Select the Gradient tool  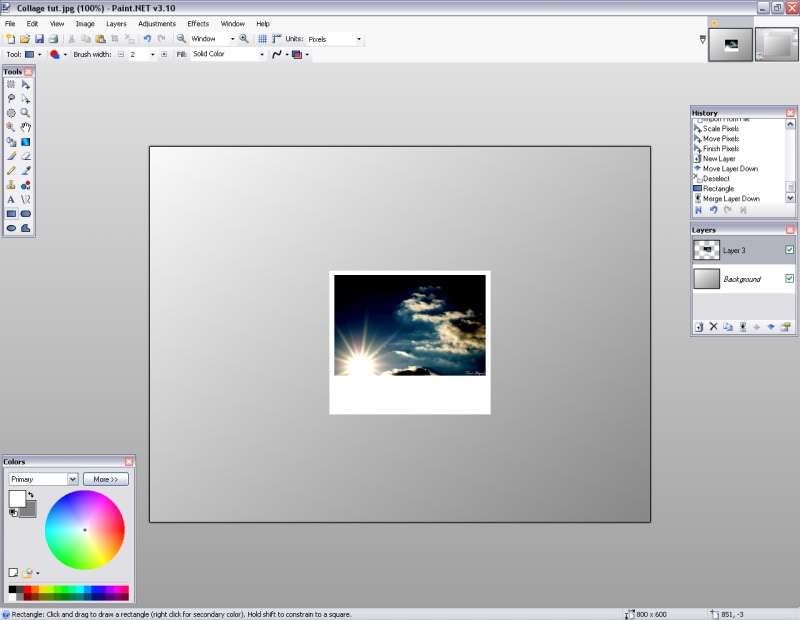click(x=26, y=142)
